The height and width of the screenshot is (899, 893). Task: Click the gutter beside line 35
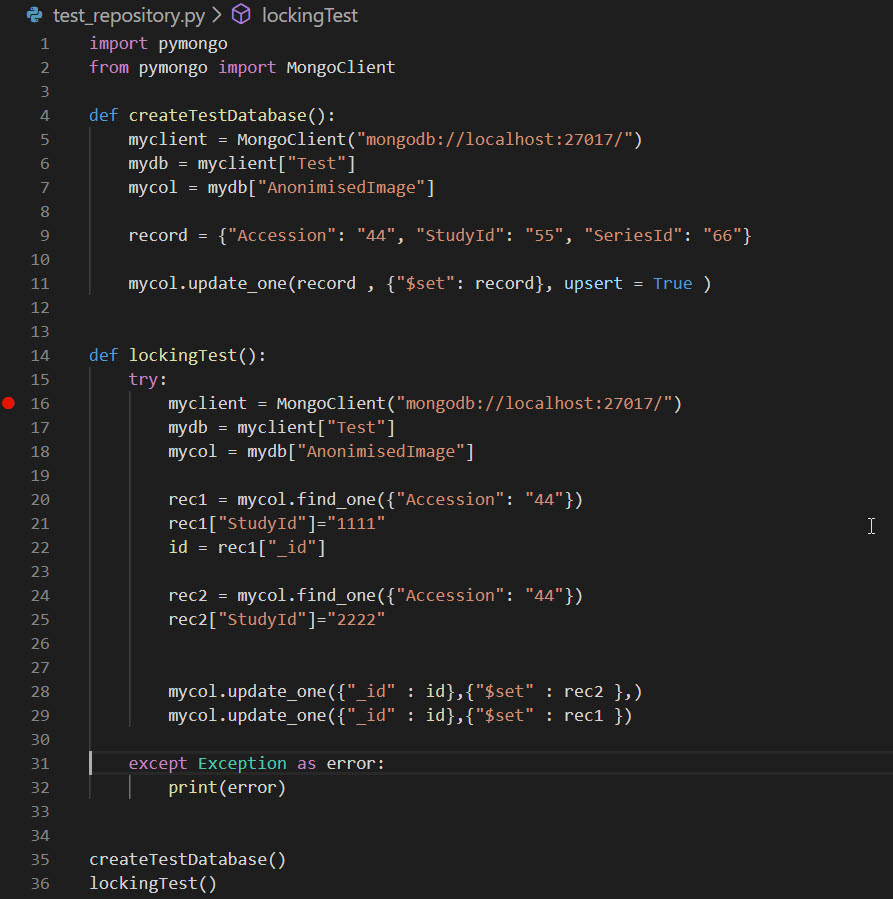pyautogui.click(x=8, y=859)
